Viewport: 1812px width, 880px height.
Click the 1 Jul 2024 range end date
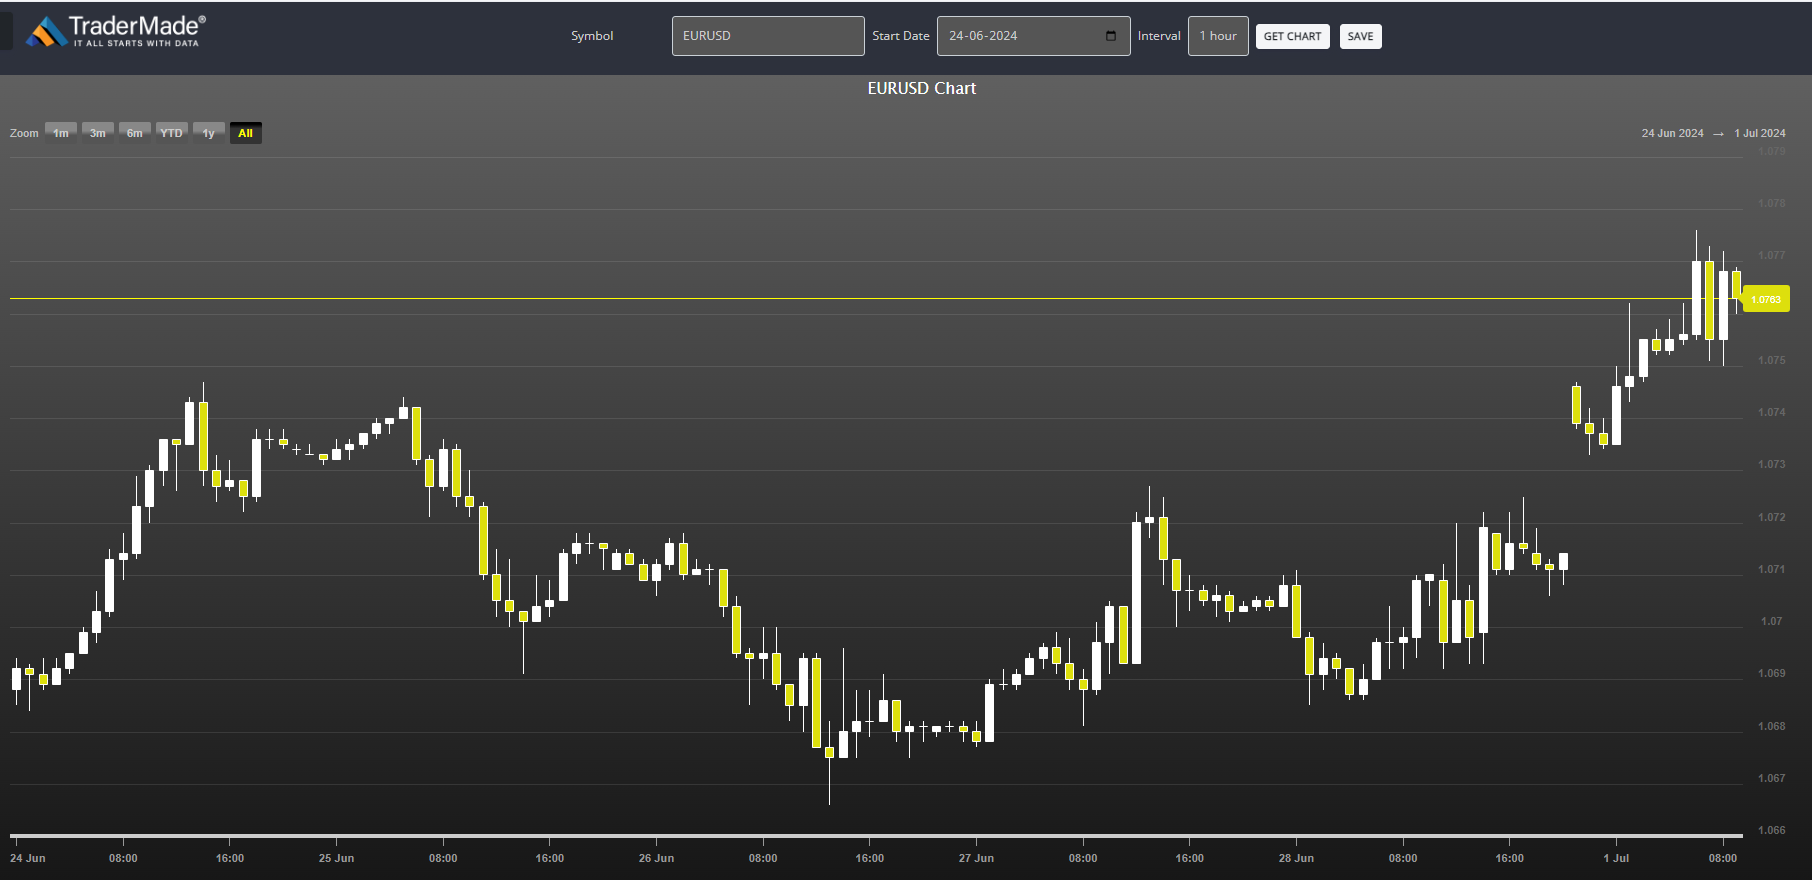pos(1759,133)
